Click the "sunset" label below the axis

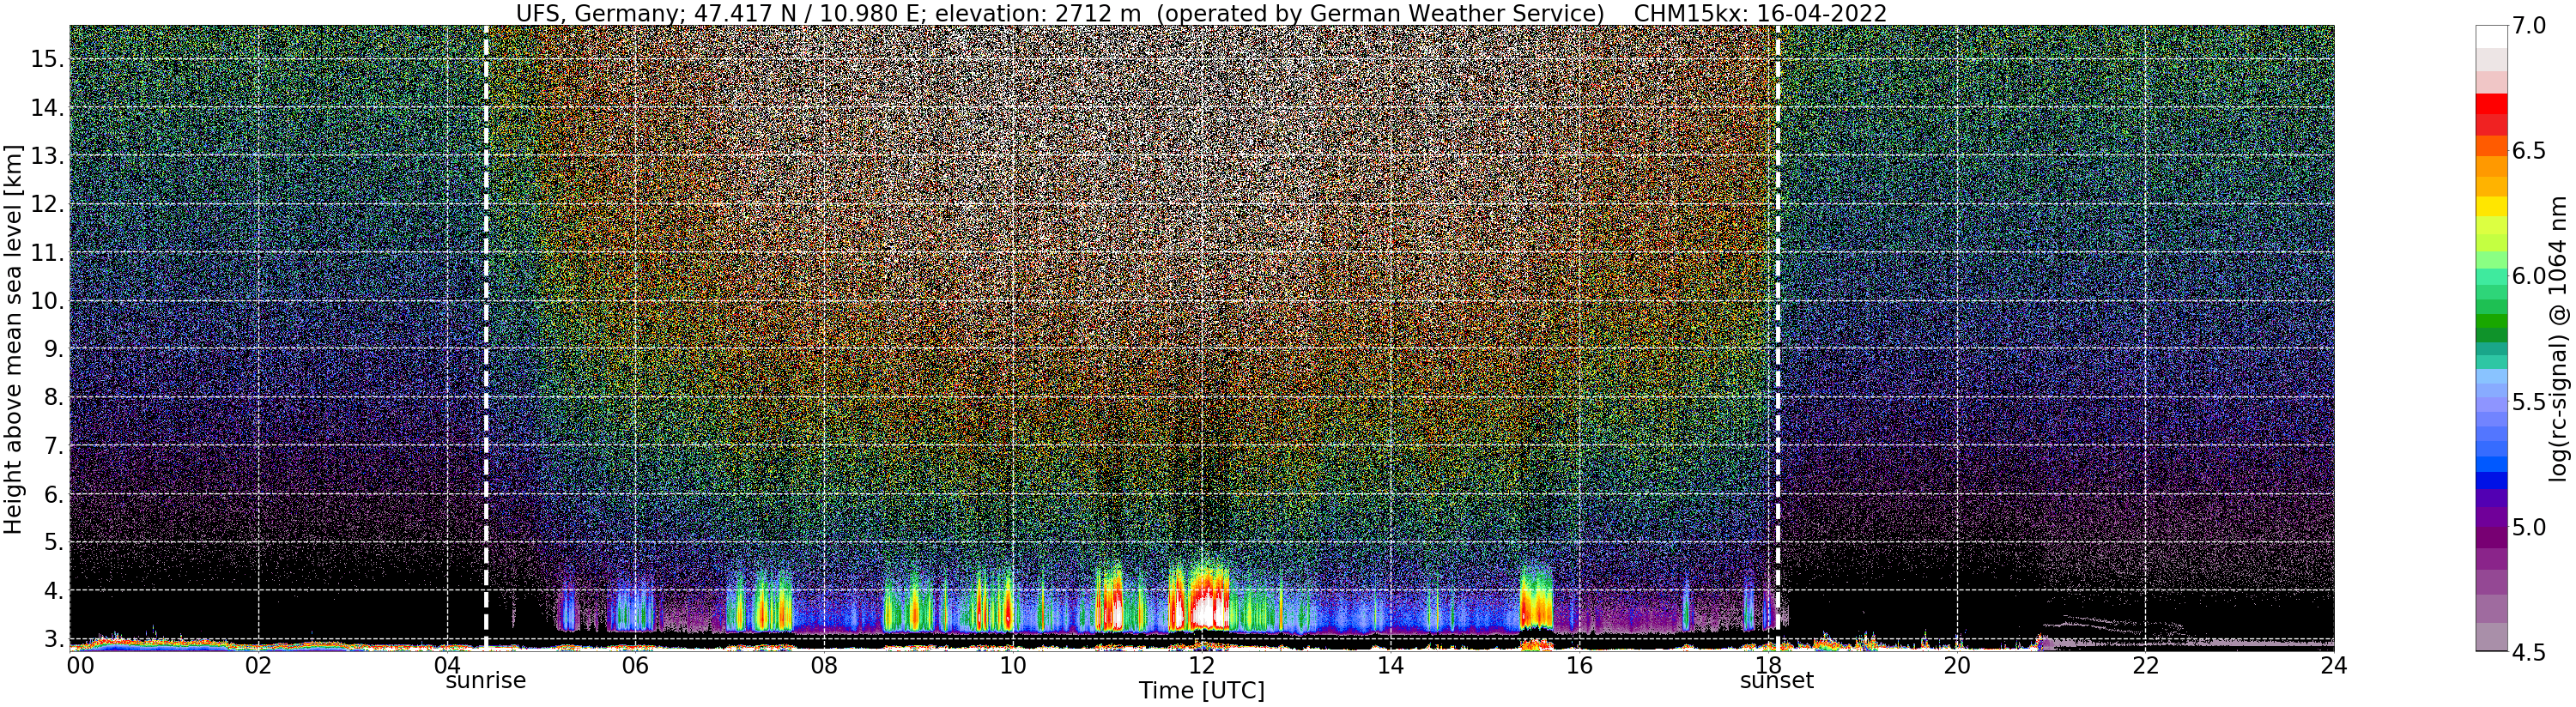coord(1777,681)
